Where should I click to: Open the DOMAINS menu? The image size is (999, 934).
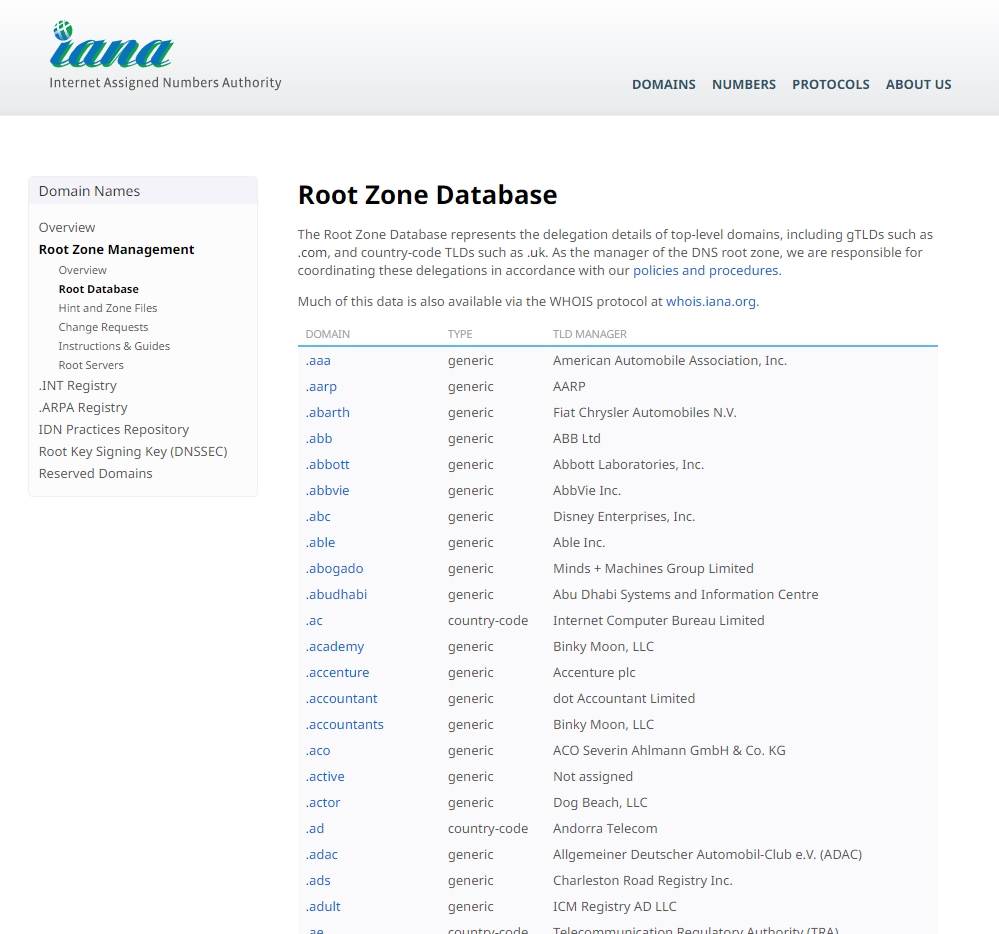point(663,85)
